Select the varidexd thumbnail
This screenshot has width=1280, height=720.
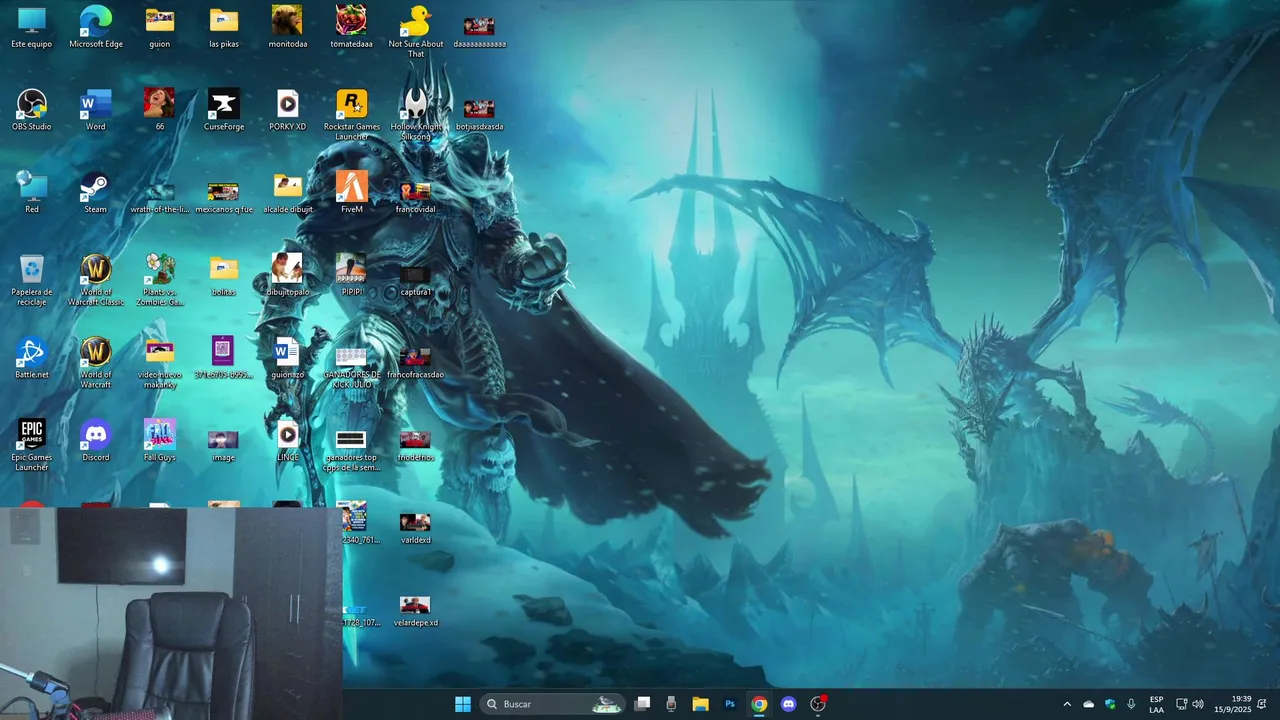coord(416,528)
